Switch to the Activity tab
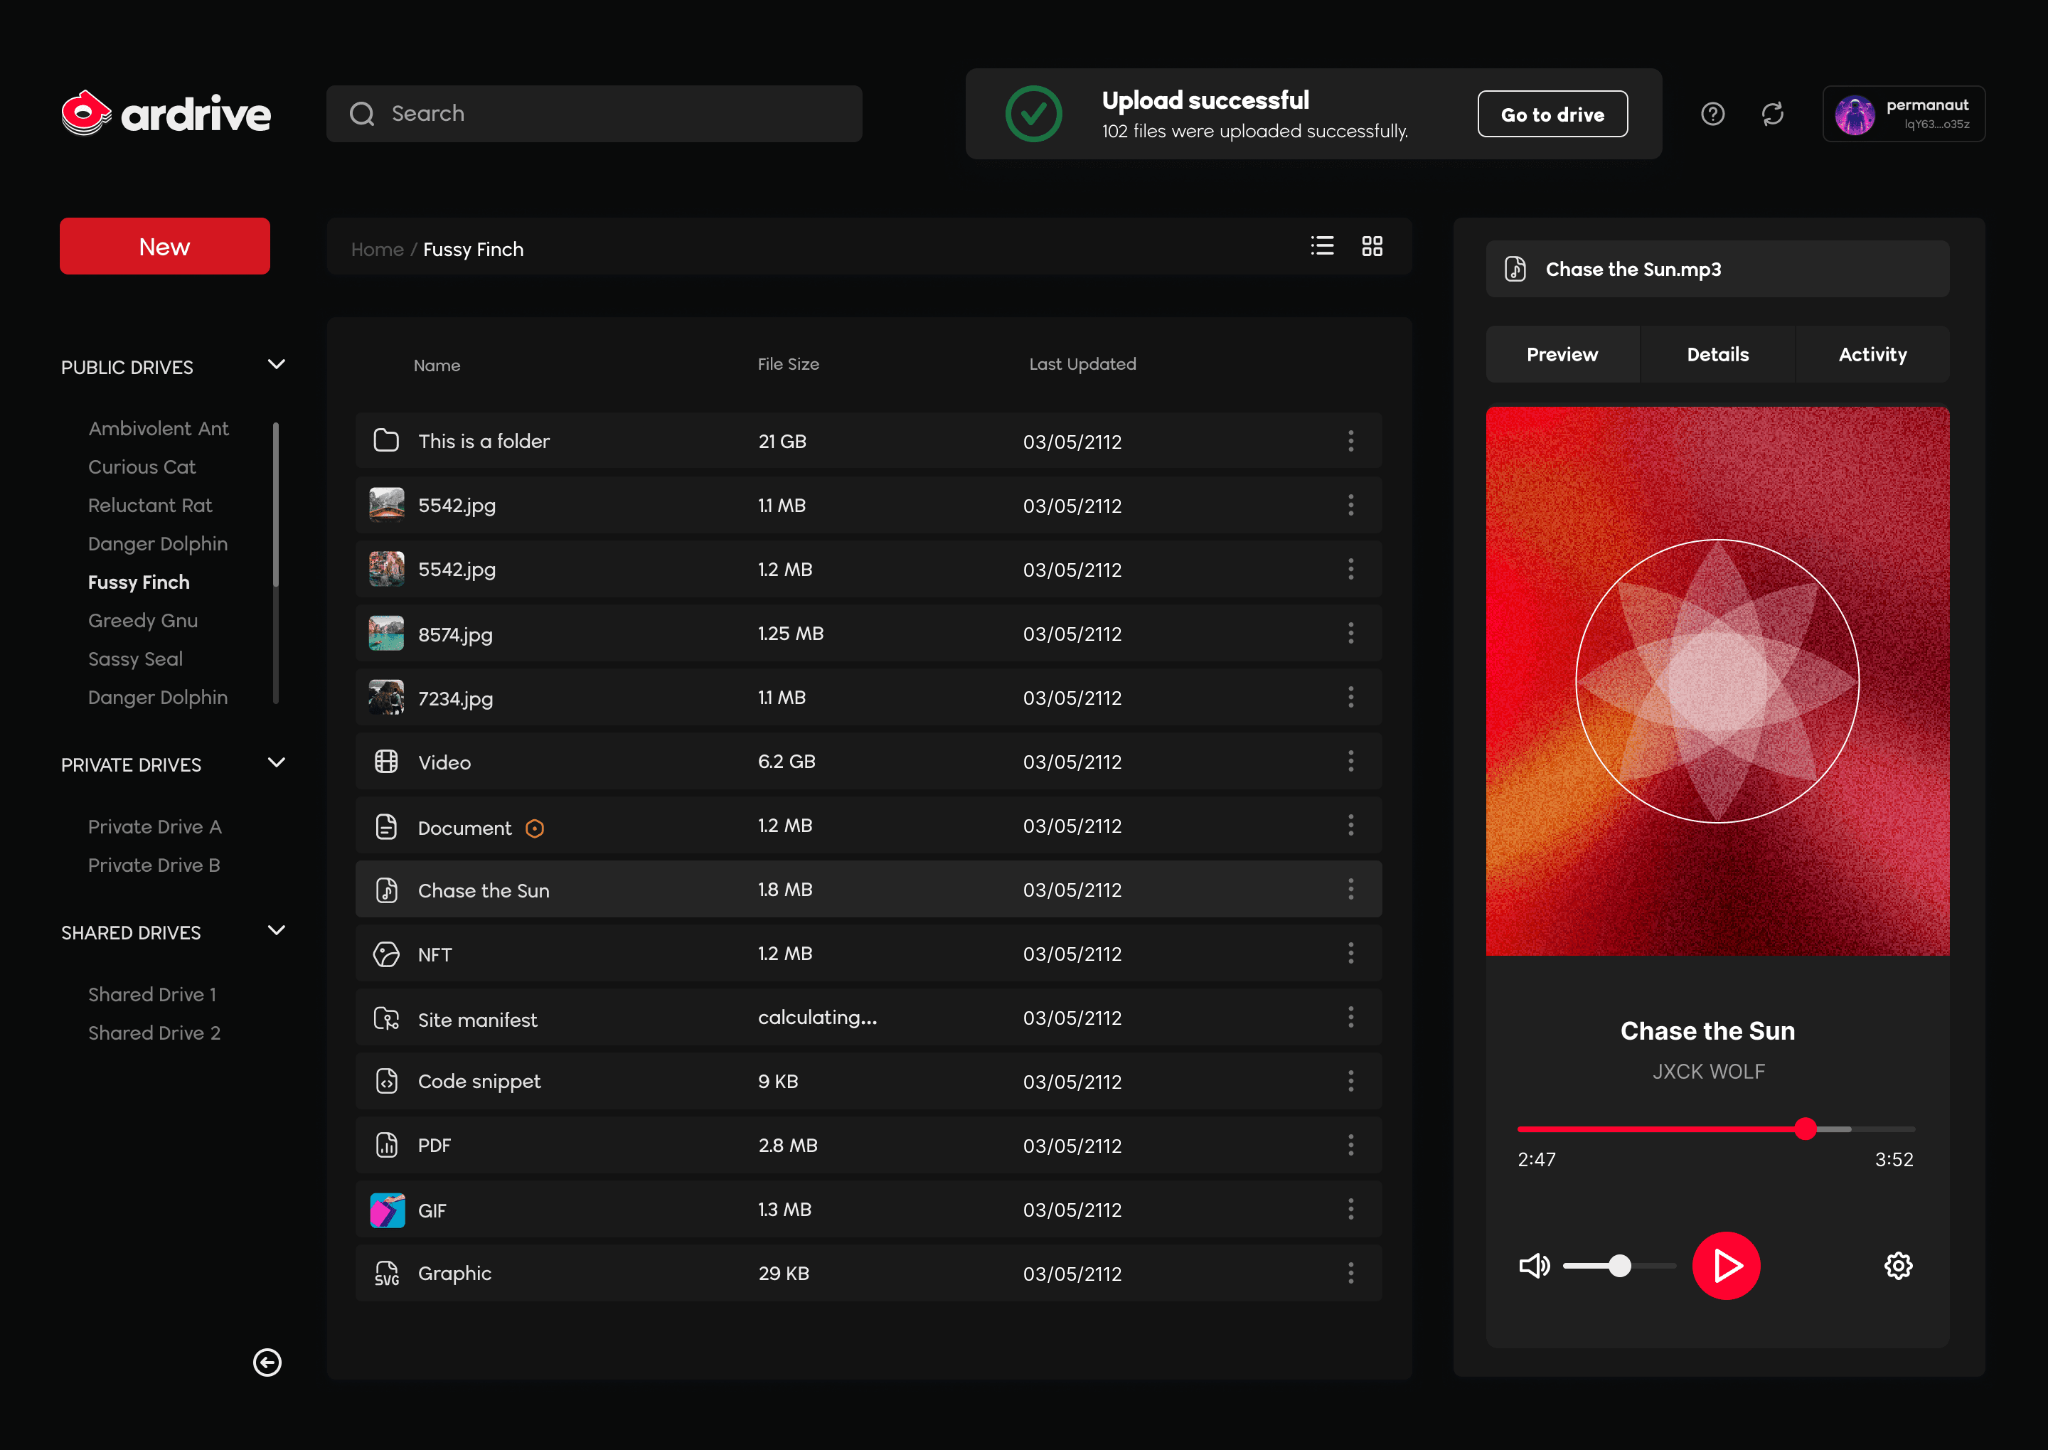The image size is (2048, 1450). coord(1873,354)
